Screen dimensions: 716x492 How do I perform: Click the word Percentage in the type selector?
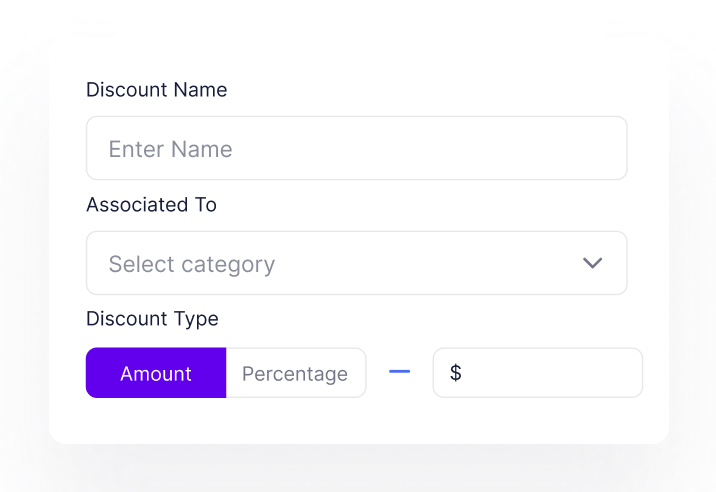click(x=295, y=374)
